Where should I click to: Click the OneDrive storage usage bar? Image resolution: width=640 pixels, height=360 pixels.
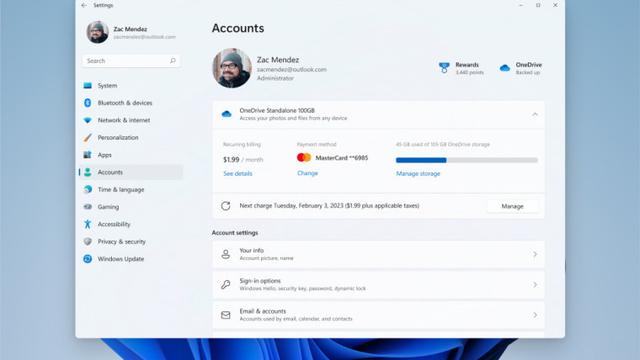(467, 160)
